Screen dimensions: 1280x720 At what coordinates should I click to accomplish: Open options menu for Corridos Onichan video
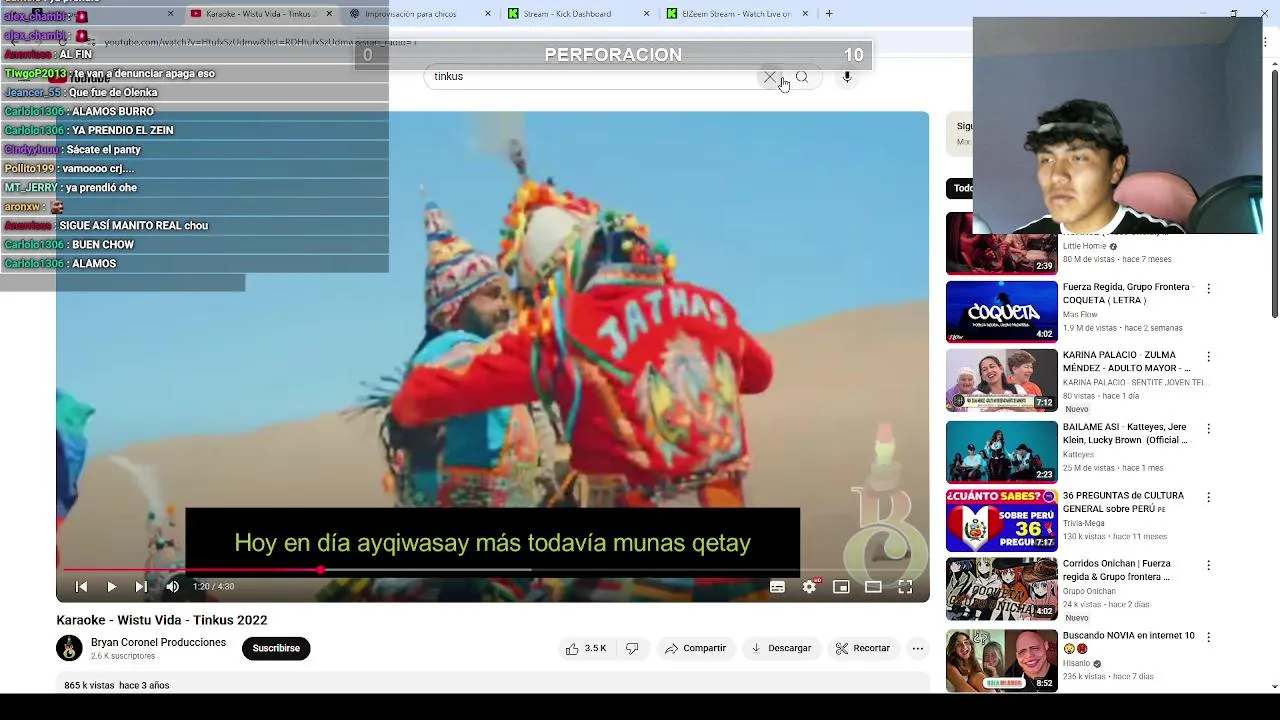click(1208, 565)
